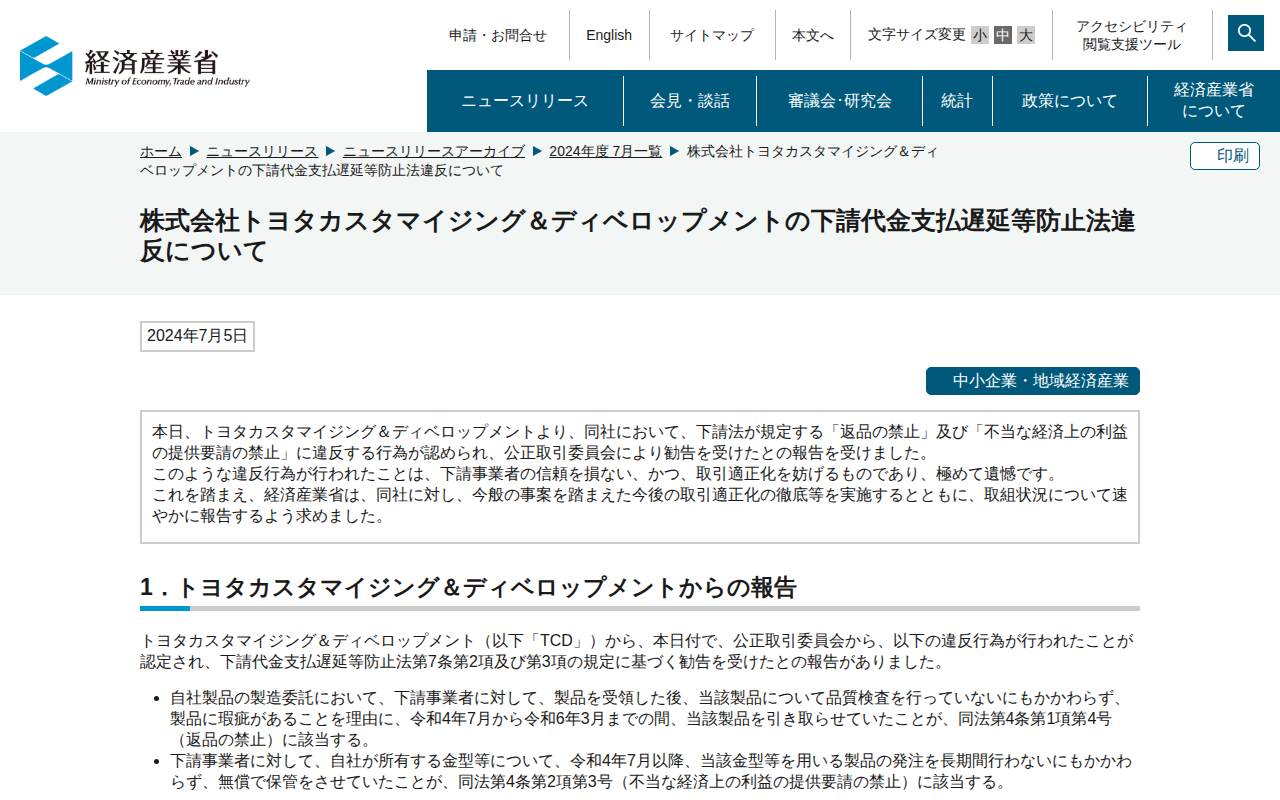Click the search magnifier icon
The width and height of the screenshot is (1280, 800).
(1246, 33)
